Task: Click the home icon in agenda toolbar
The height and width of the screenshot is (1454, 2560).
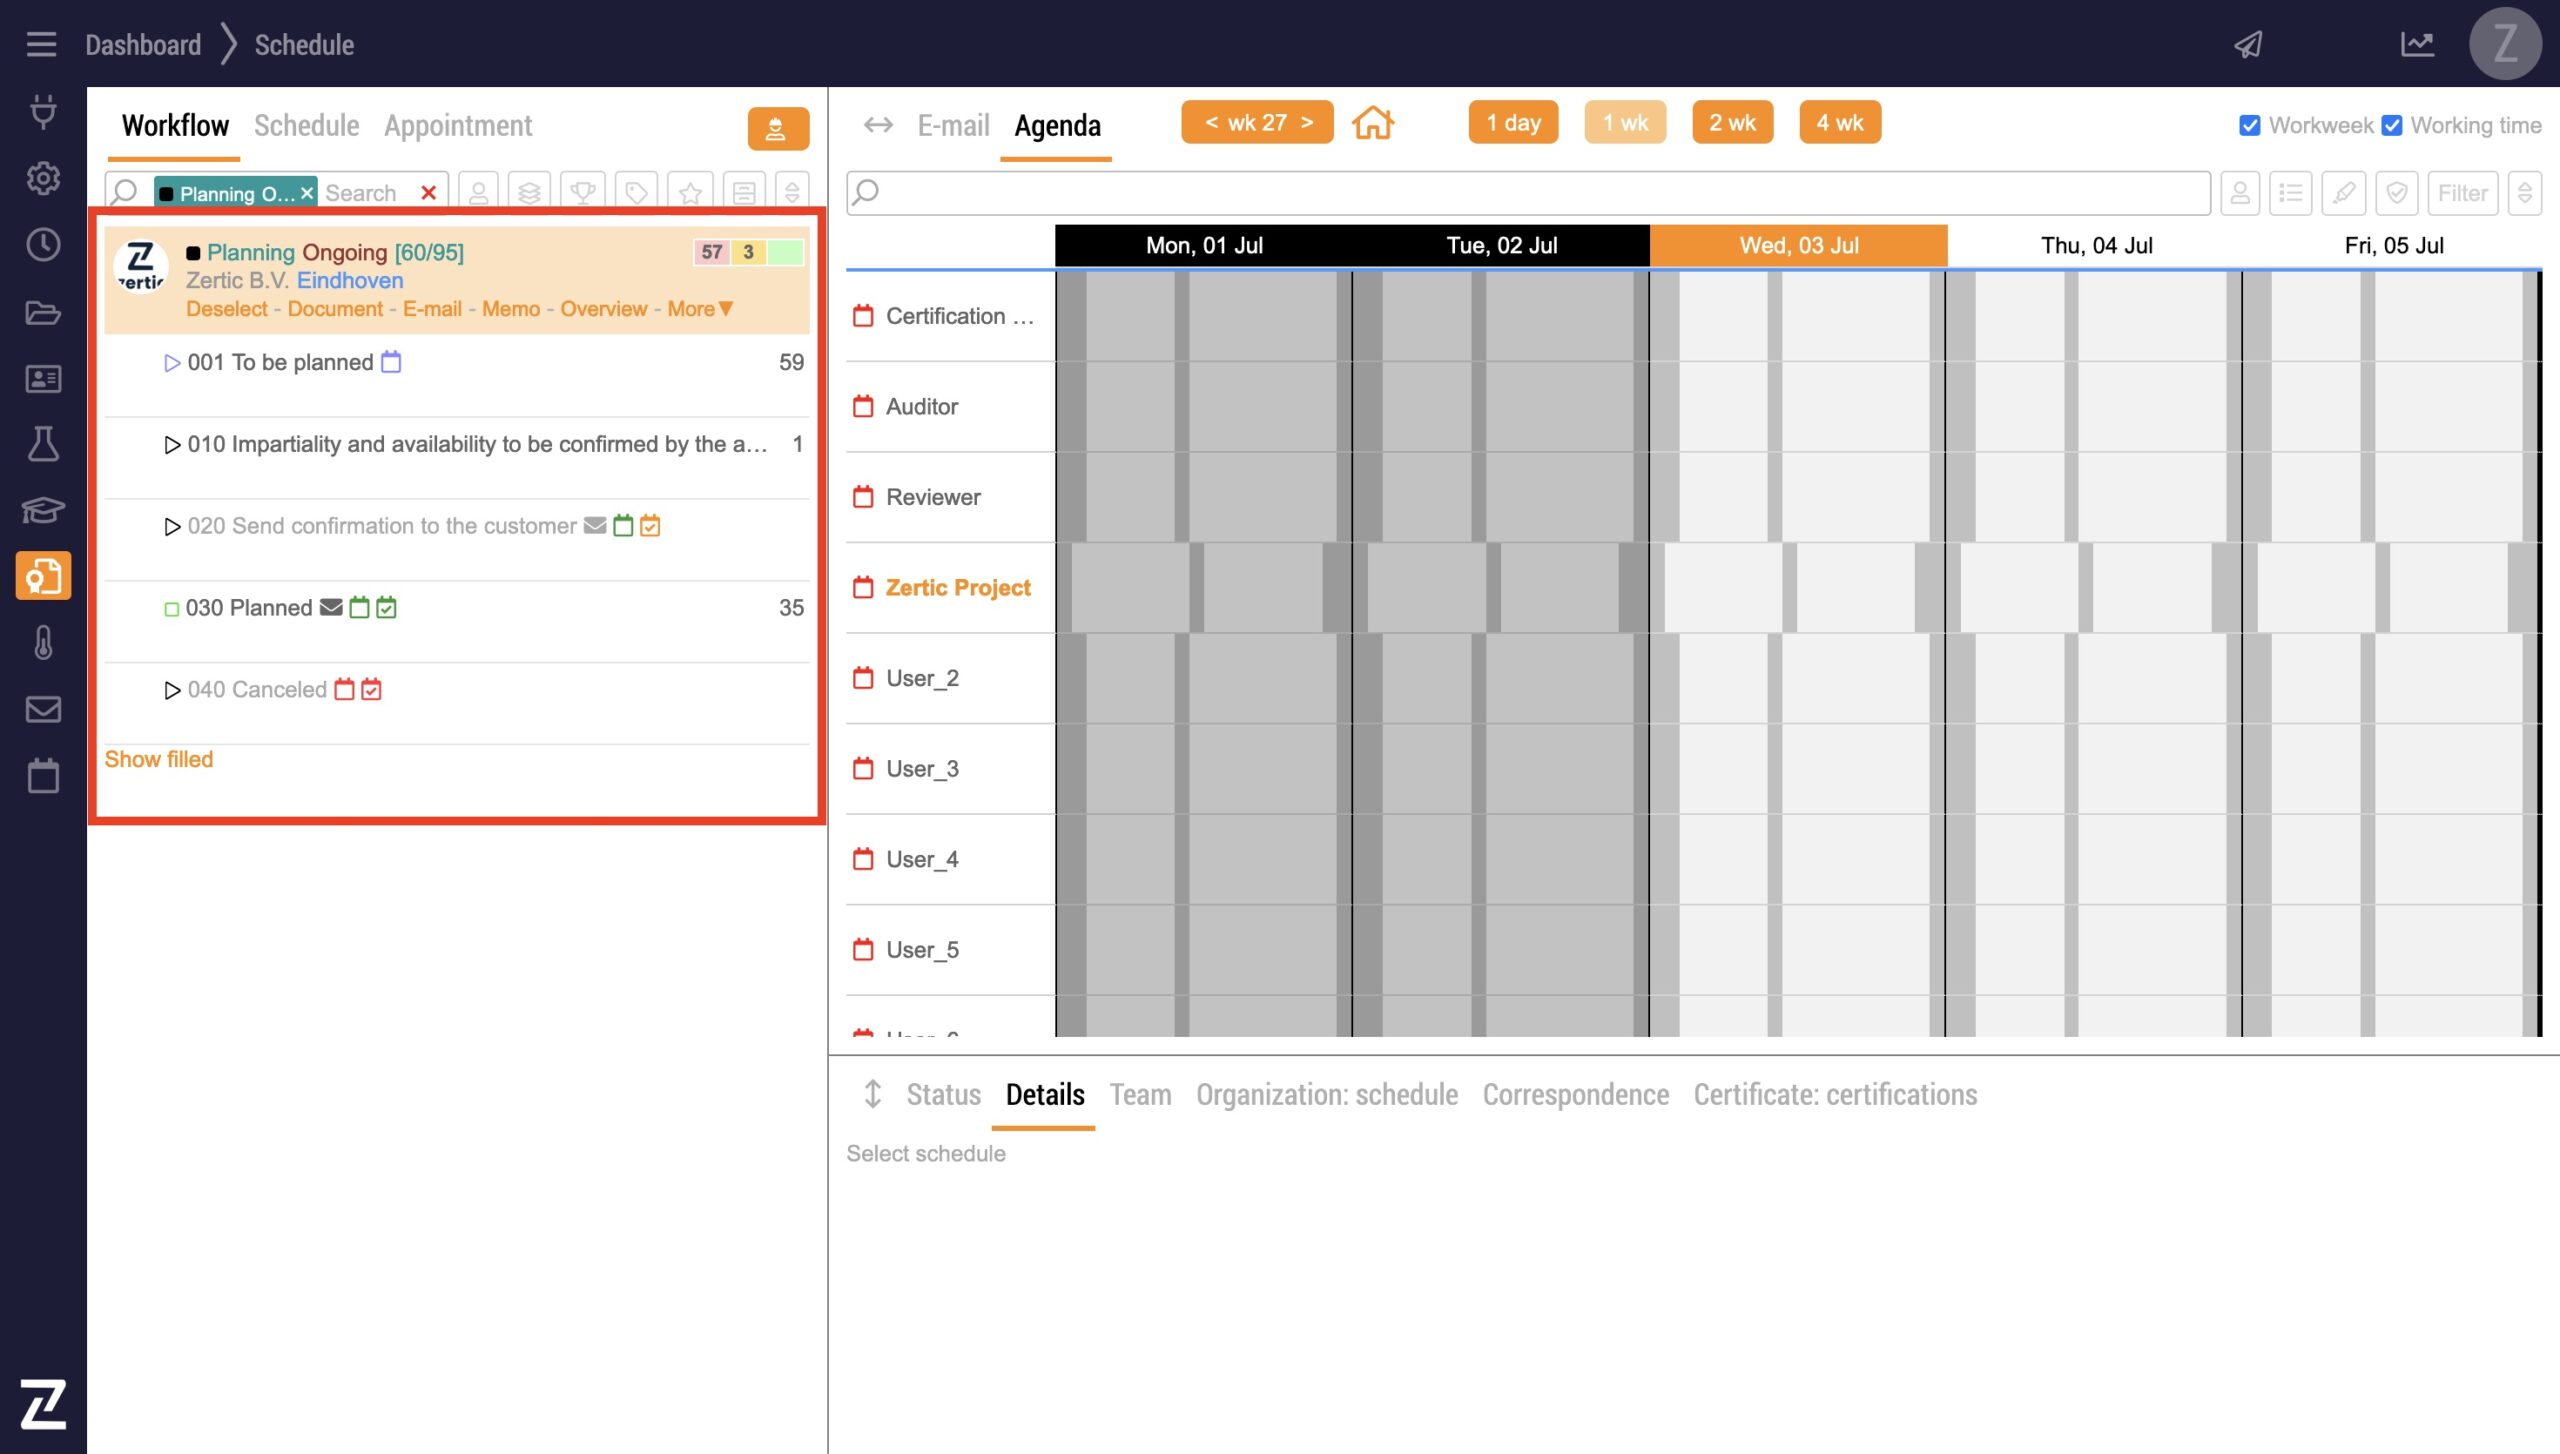Action: (x=1373, y=123)
